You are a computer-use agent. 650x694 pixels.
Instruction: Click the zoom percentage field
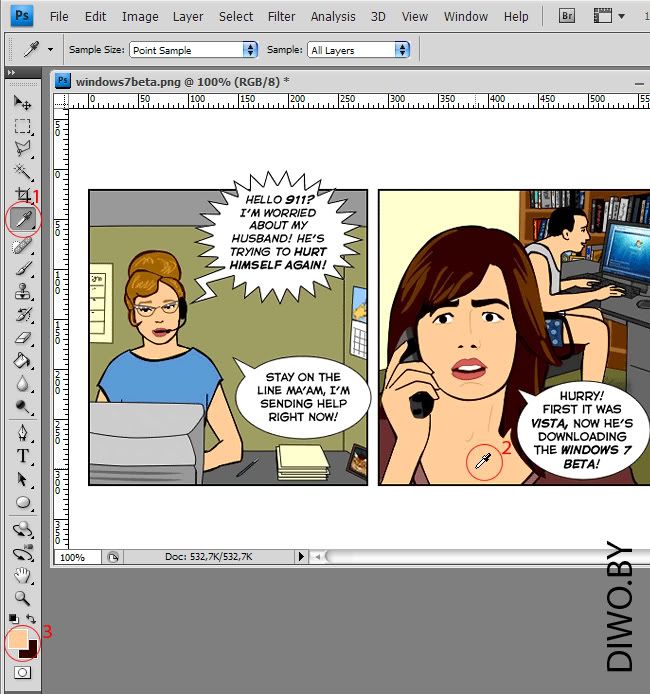point(77,557)
